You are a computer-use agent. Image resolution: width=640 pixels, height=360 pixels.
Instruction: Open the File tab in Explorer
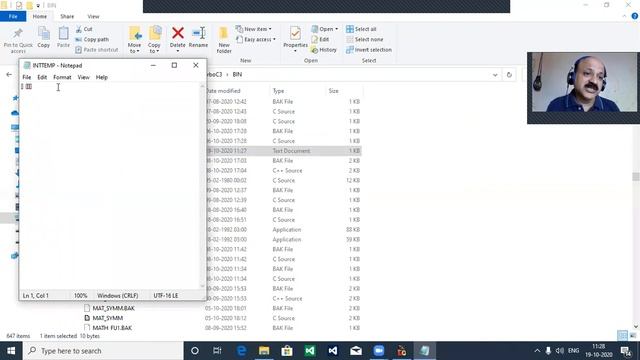click(x=13, y=16)
